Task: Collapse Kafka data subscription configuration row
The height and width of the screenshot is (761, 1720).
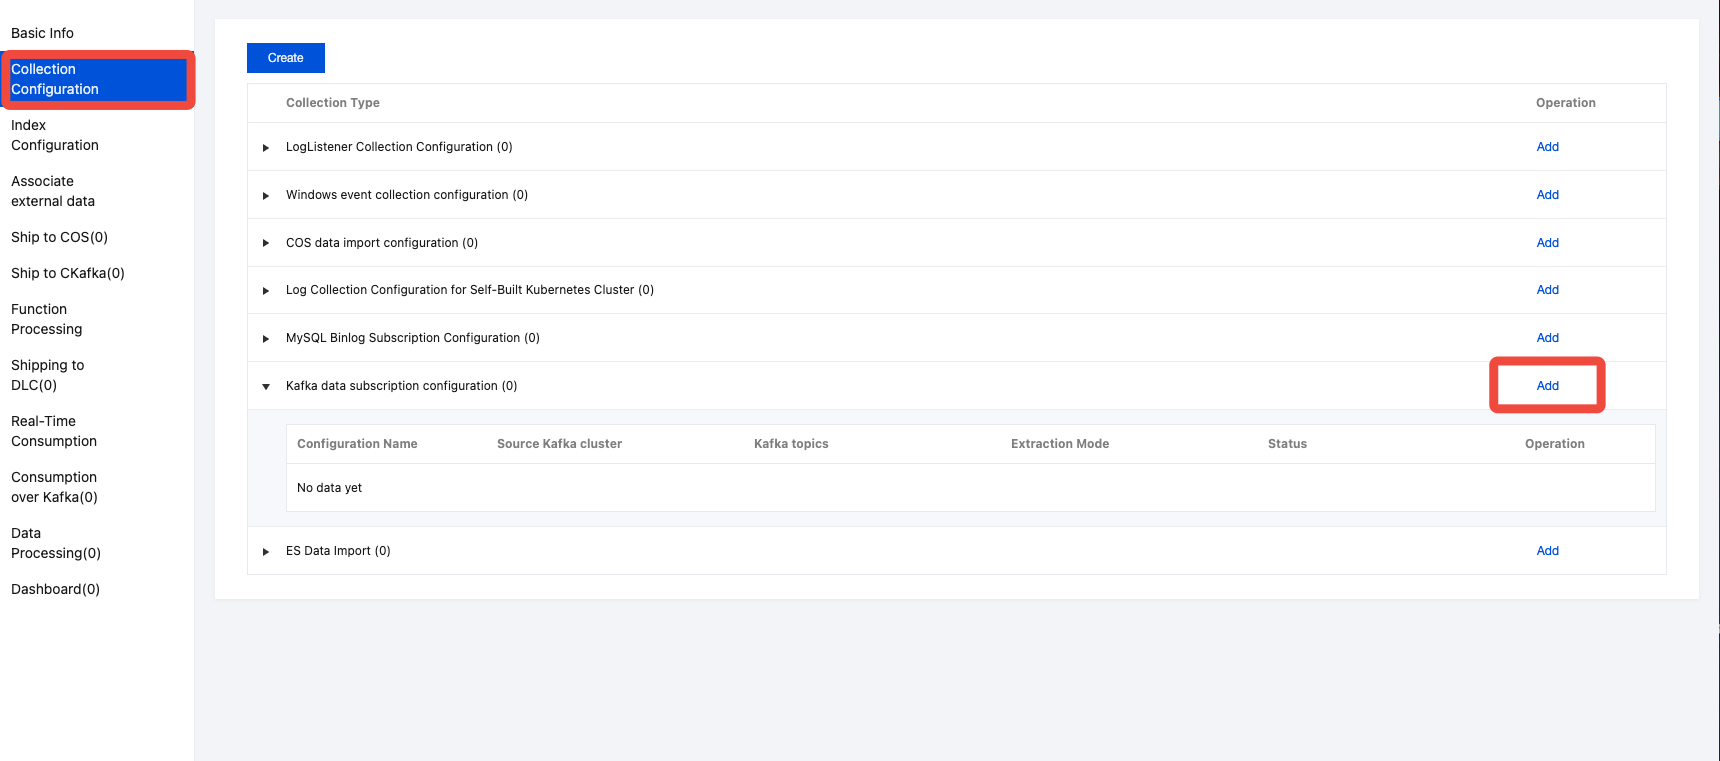Action: [x=266, y=387]
